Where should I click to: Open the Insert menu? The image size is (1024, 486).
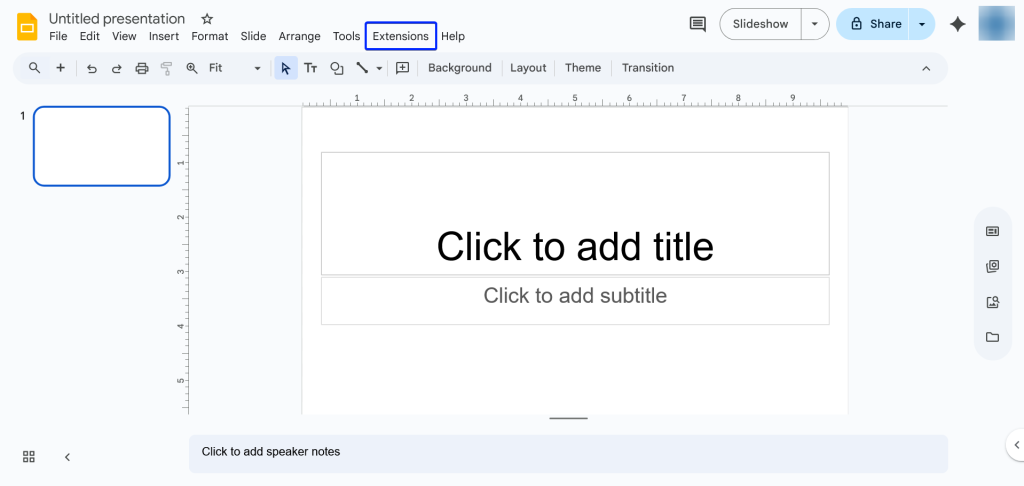[x=164, y=36]
